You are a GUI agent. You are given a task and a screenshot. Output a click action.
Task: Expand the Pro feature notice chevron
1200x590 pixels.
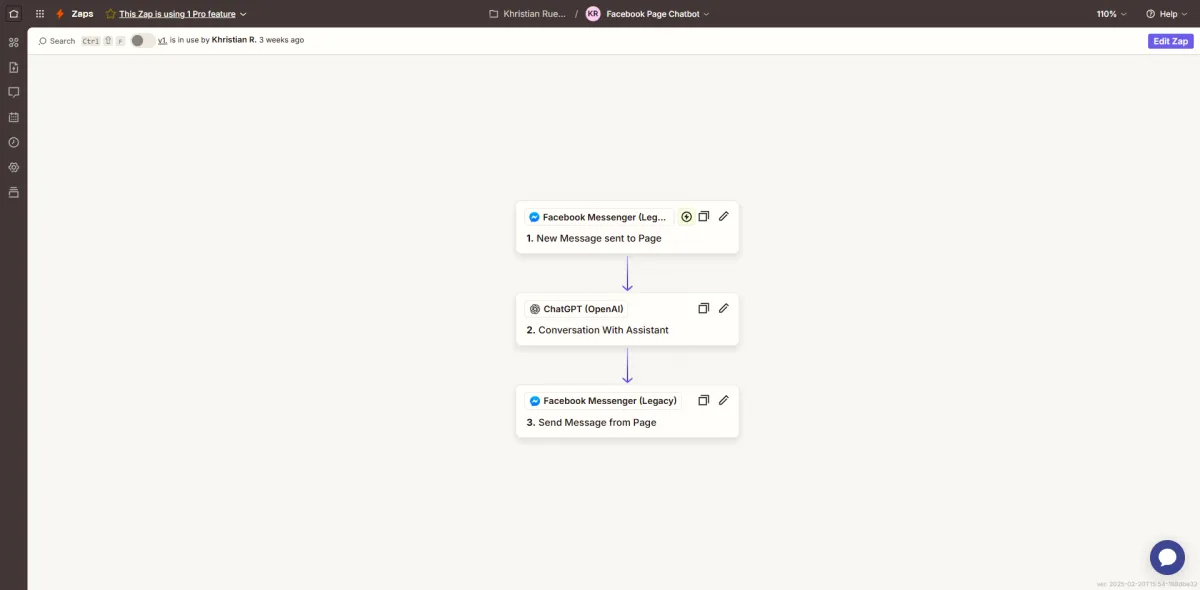[x=243, y=14]
